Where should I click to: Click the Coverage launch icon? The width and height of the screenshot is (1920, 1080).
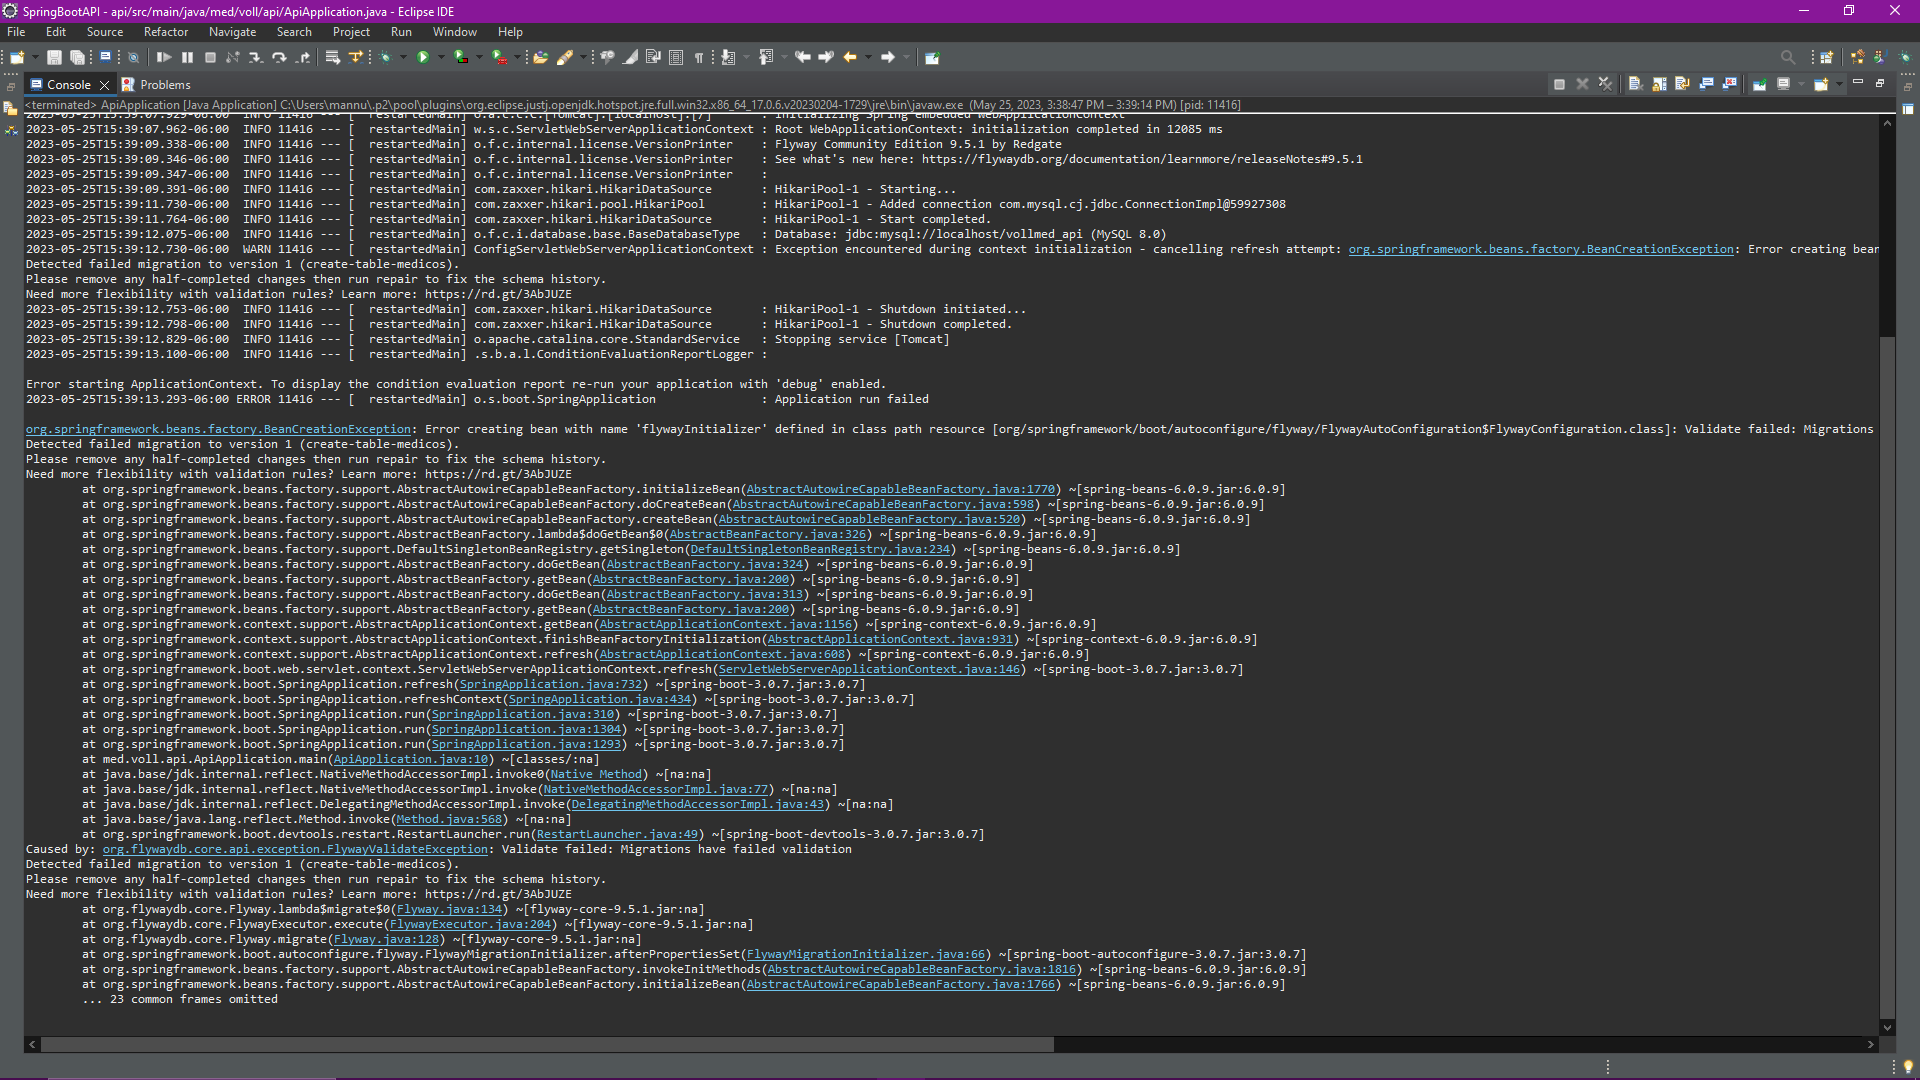pos(461,57)
